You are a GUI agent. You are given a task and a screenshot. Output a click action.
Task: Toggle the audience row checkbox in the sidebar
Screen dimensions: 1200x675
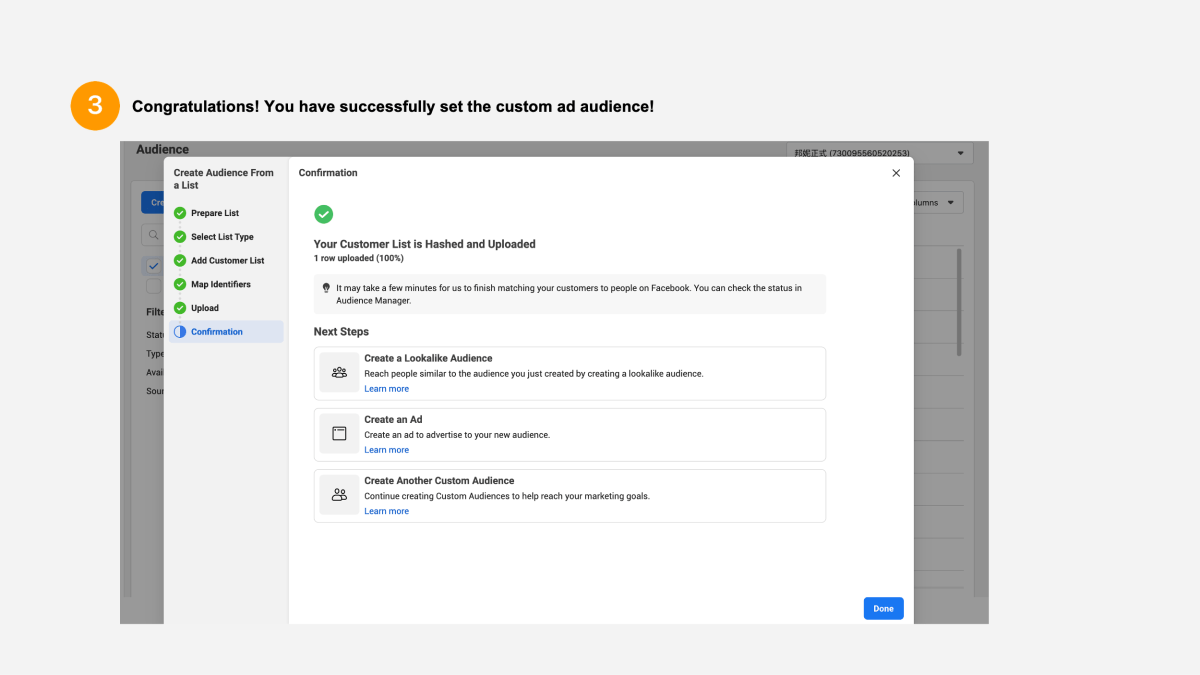pyautogui.click(x=153, y=265)
